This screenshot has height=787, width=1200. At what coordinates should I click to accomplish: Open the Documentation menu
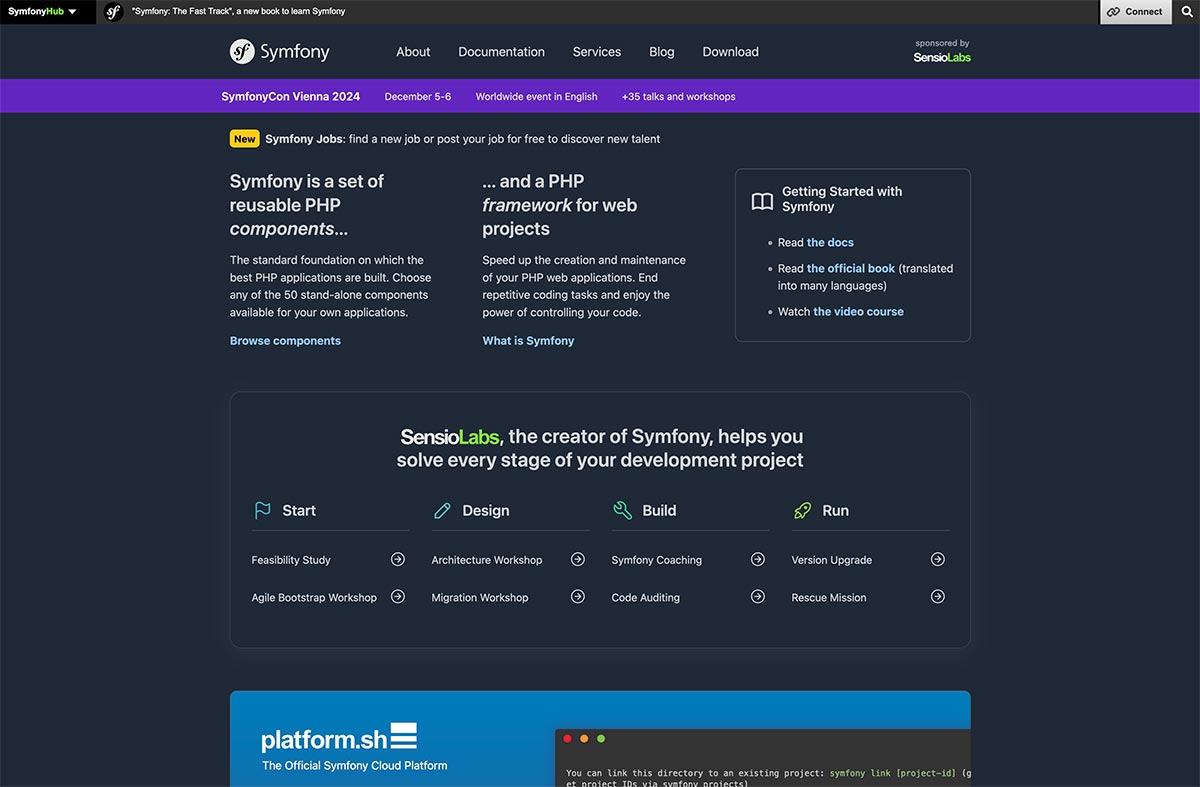click(502, 52)
